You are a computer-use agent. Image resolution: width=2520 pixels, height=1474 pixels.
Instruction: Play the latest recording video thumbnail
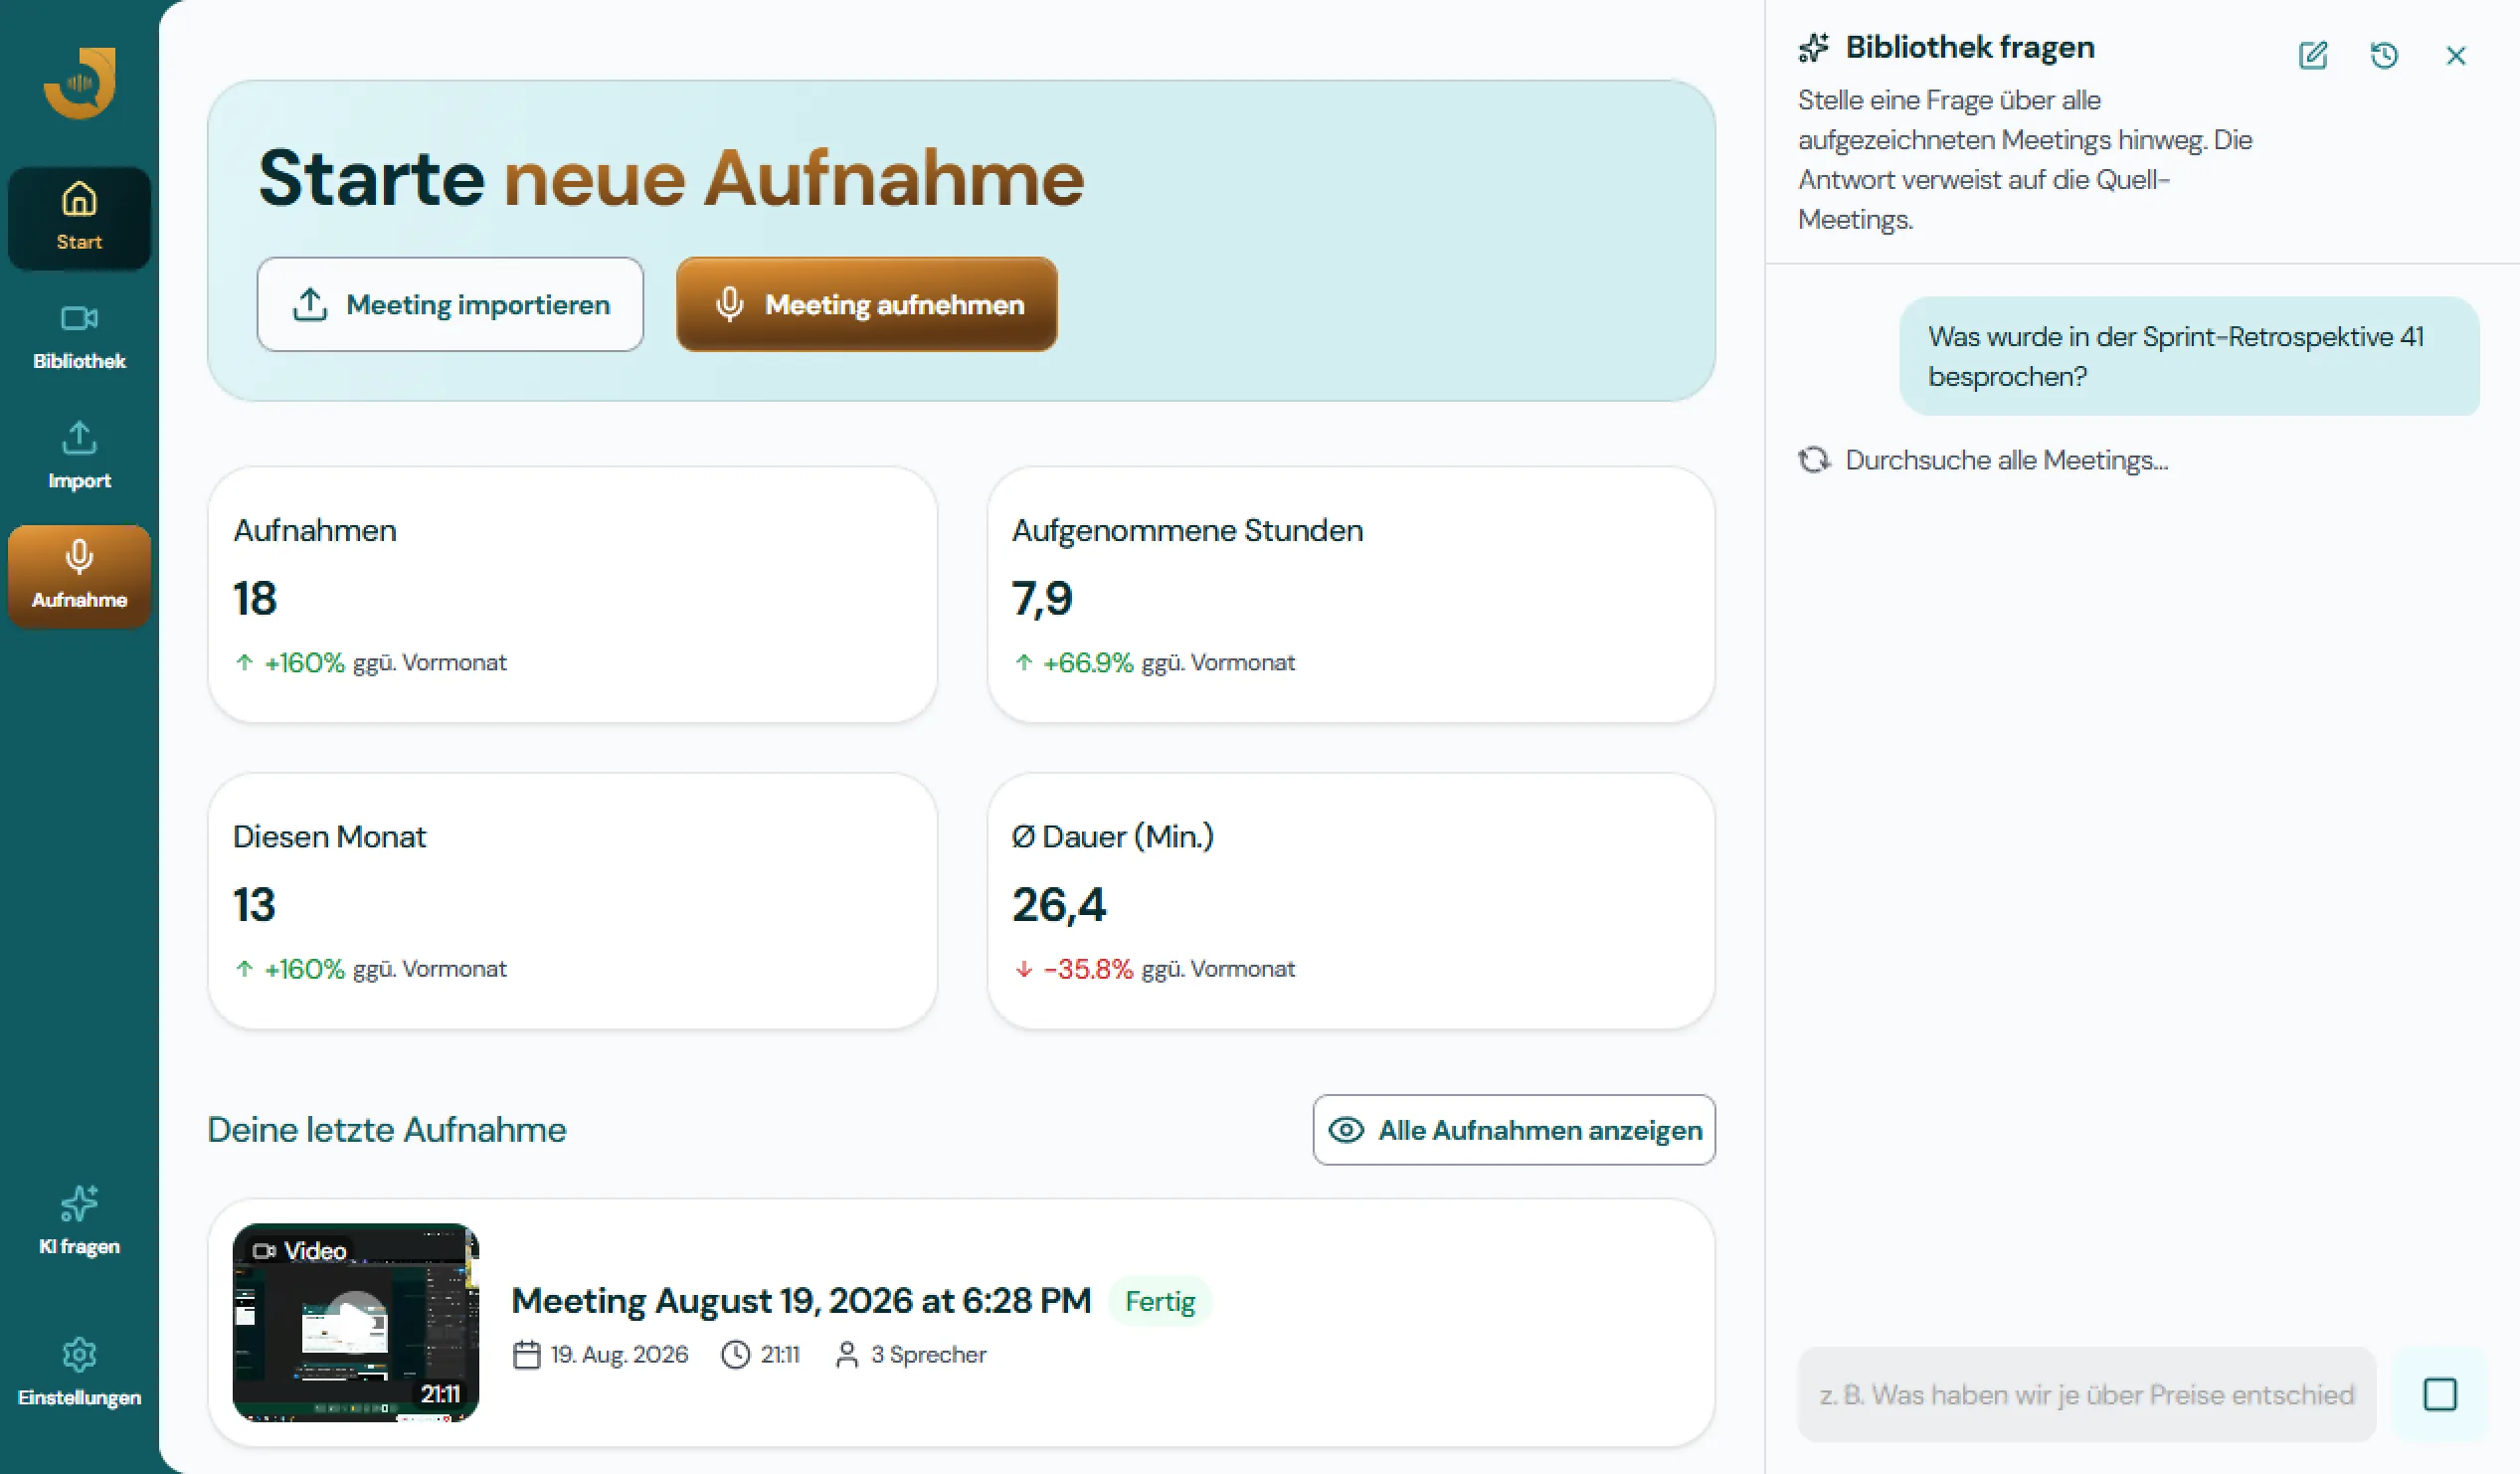point(356,1322)
